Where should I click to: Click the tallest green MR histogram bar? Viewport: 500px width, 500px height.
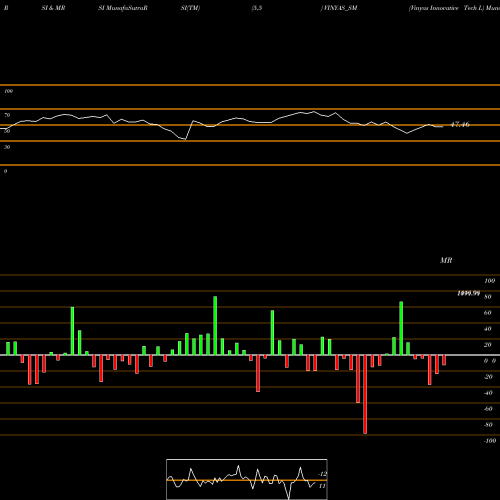(x=215, y=326)
